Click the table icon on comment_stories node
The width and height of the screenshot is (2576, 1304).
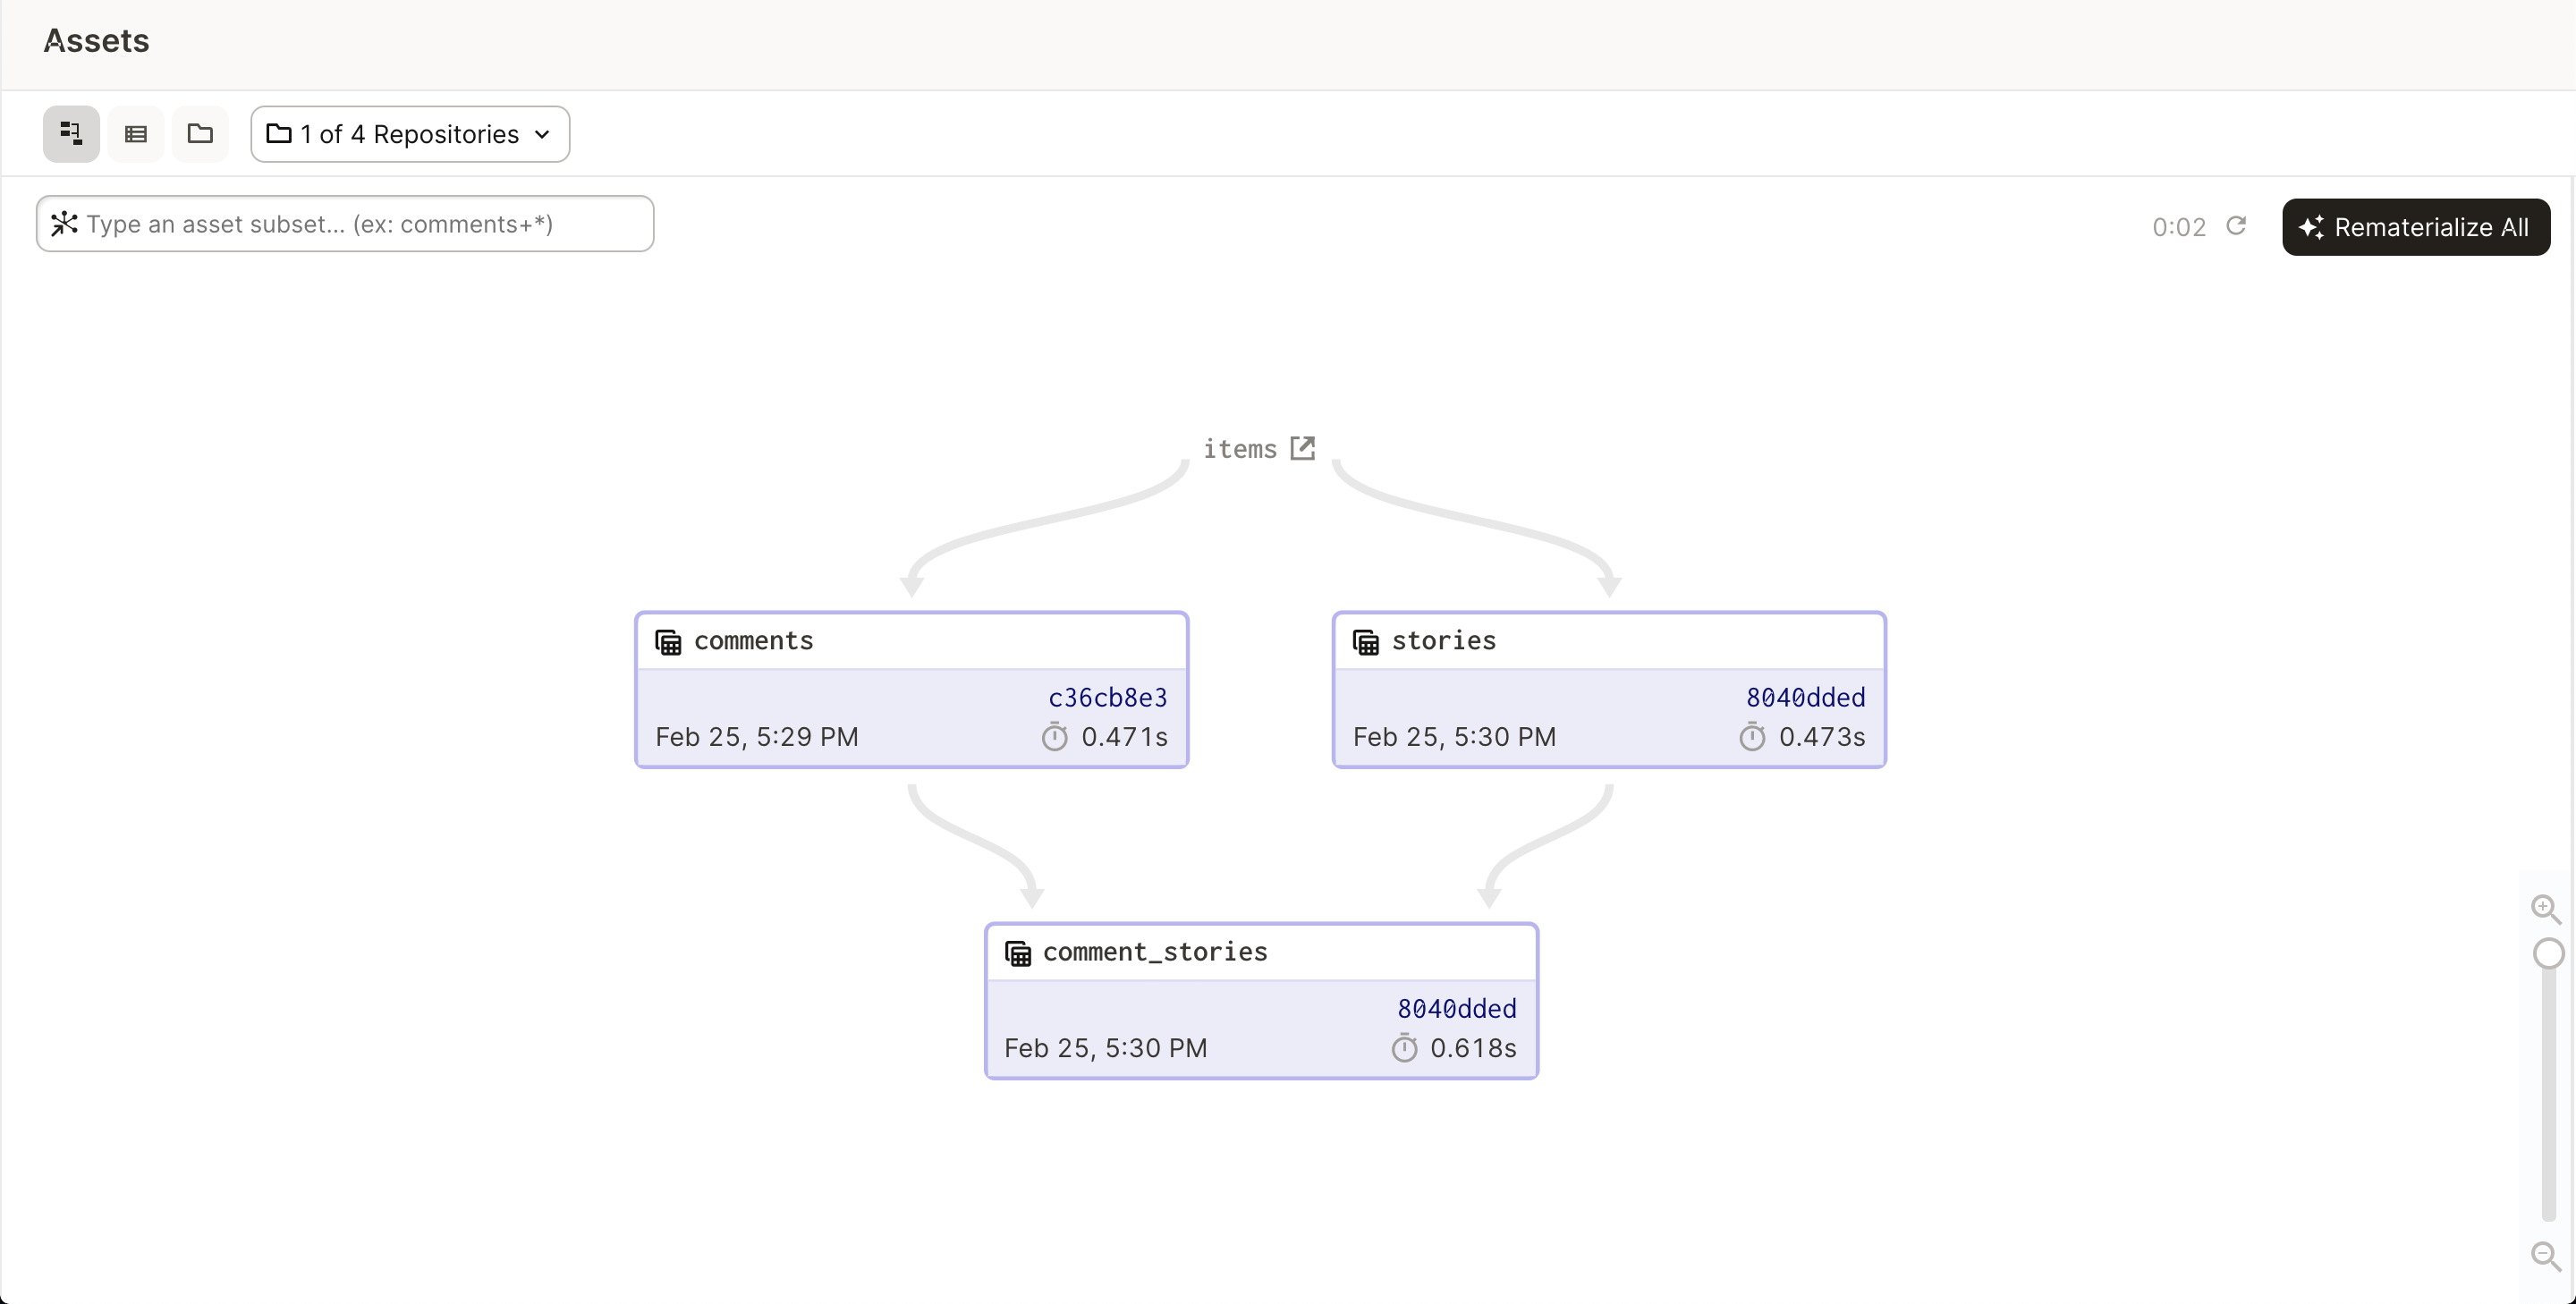tap(1018, 953)
